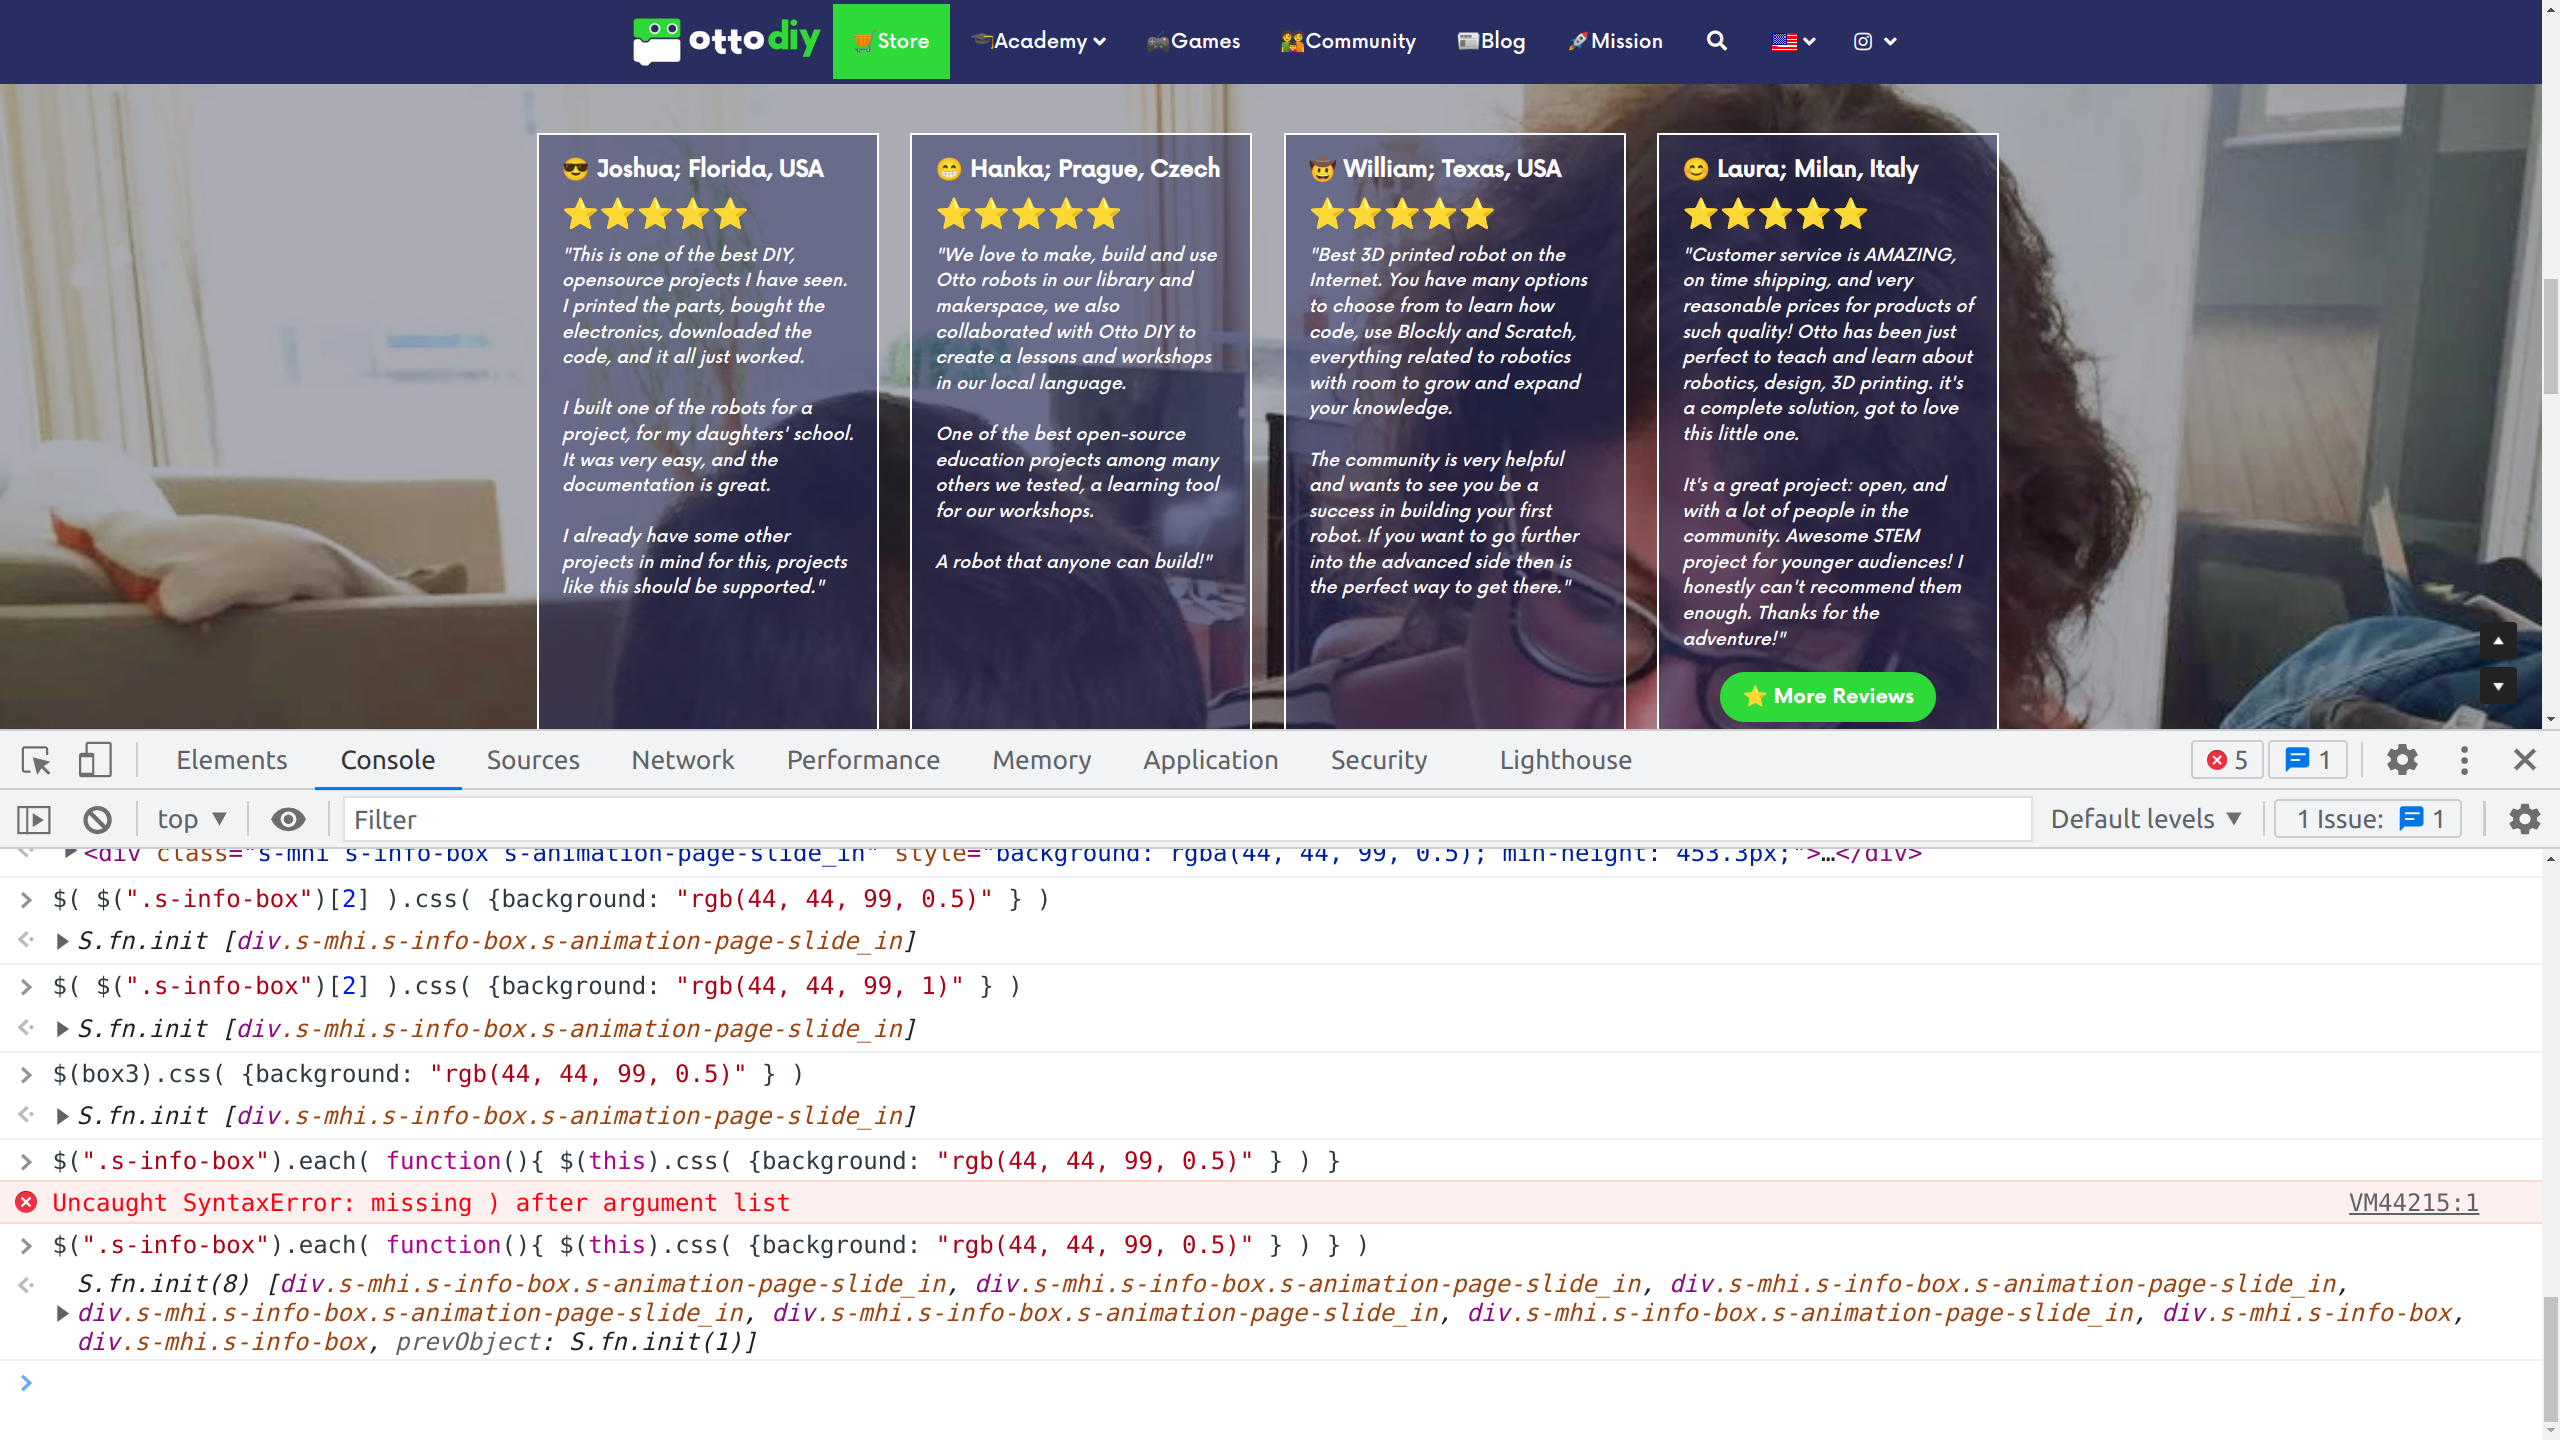
Task: Expand the S.fn.init(8) result object
Action: point(62,1313)
